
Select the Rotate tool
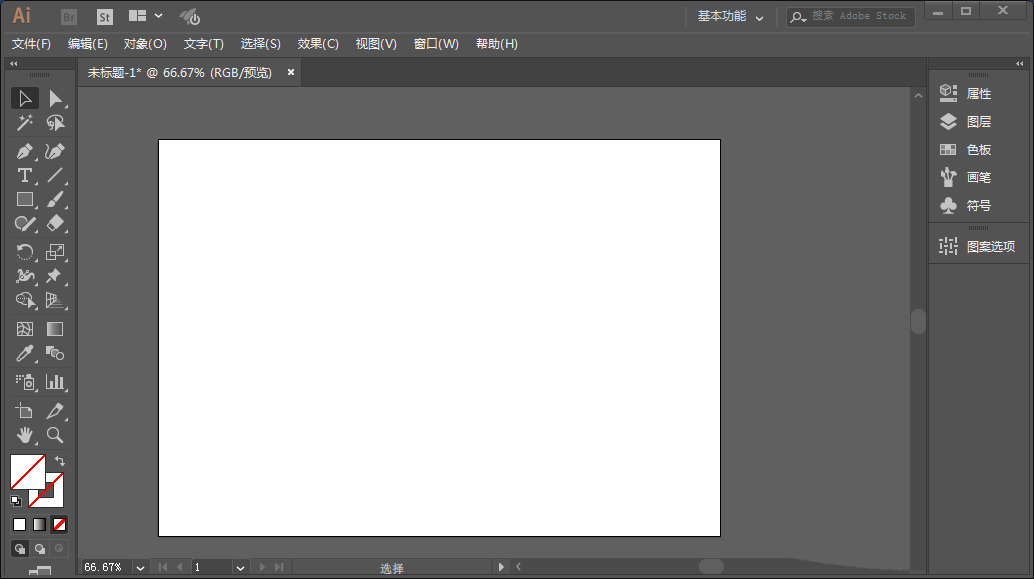(25, 252)
